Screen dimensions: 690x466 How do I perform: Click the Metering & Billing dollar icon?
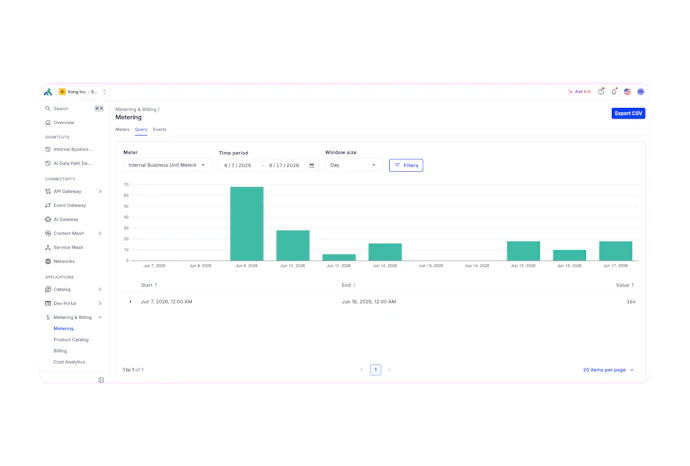48,317
